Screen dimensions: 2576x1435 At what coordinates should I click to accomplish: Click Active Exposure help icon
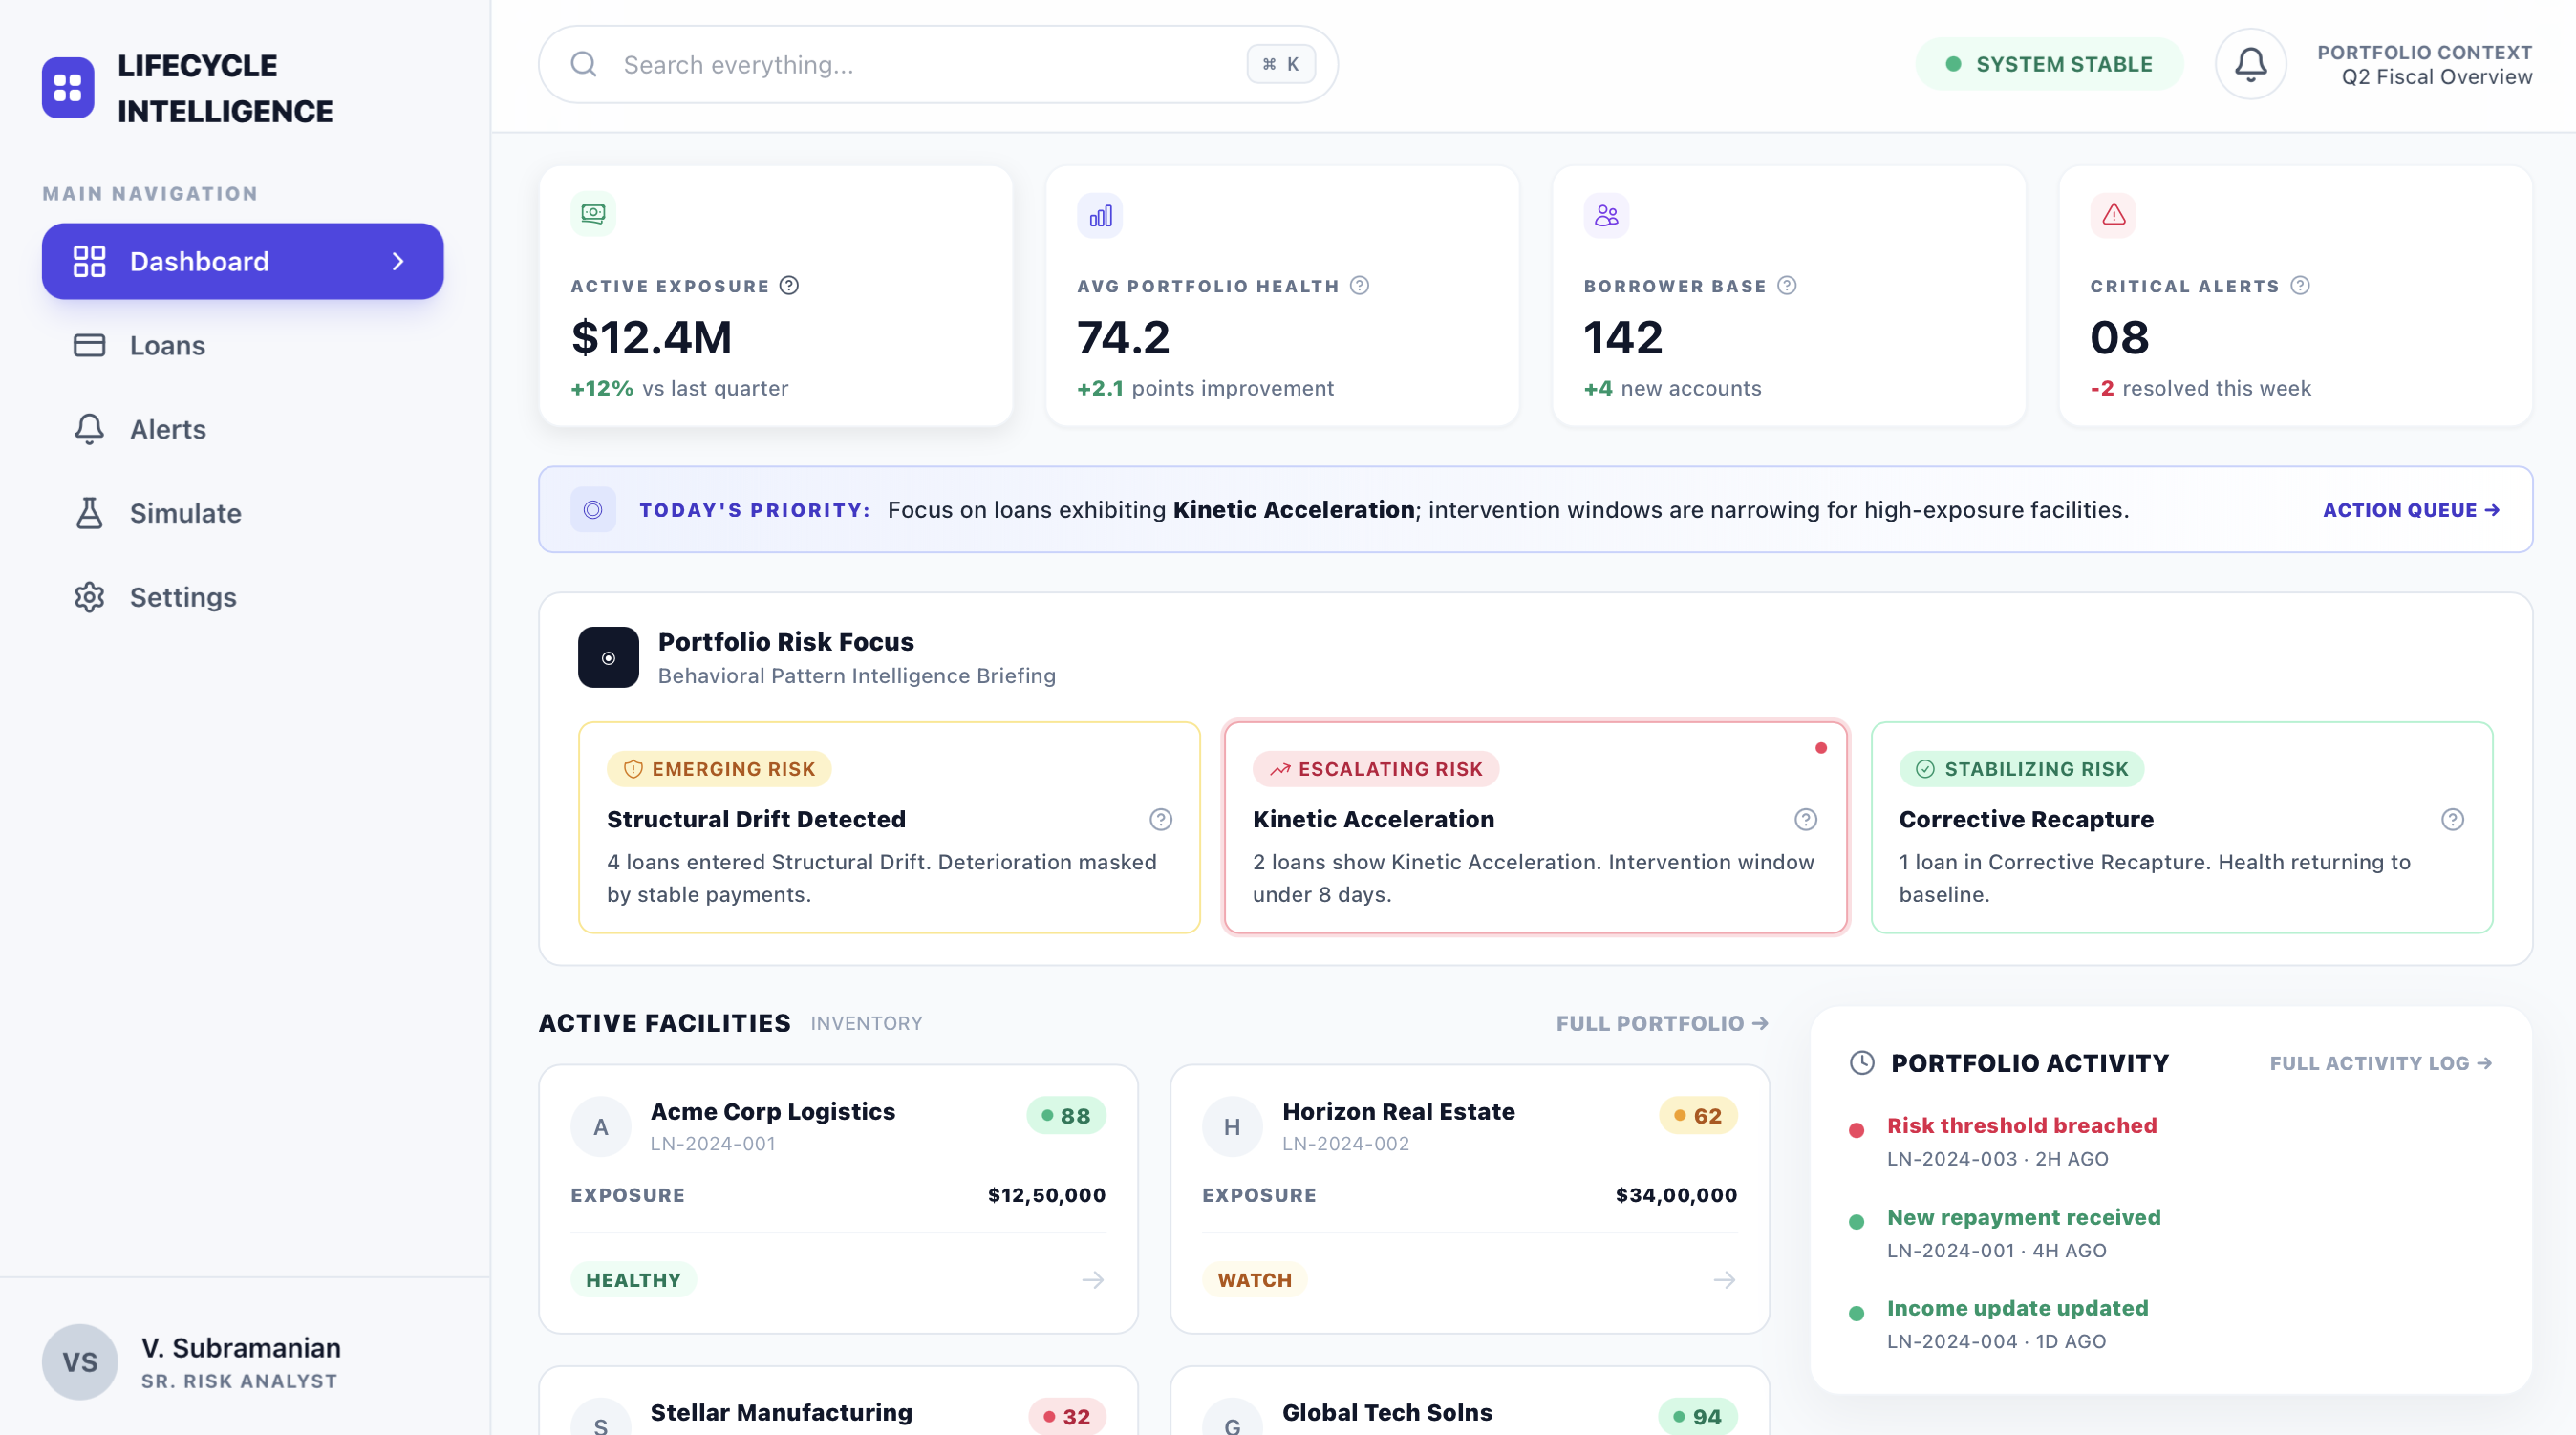(789, 286)
